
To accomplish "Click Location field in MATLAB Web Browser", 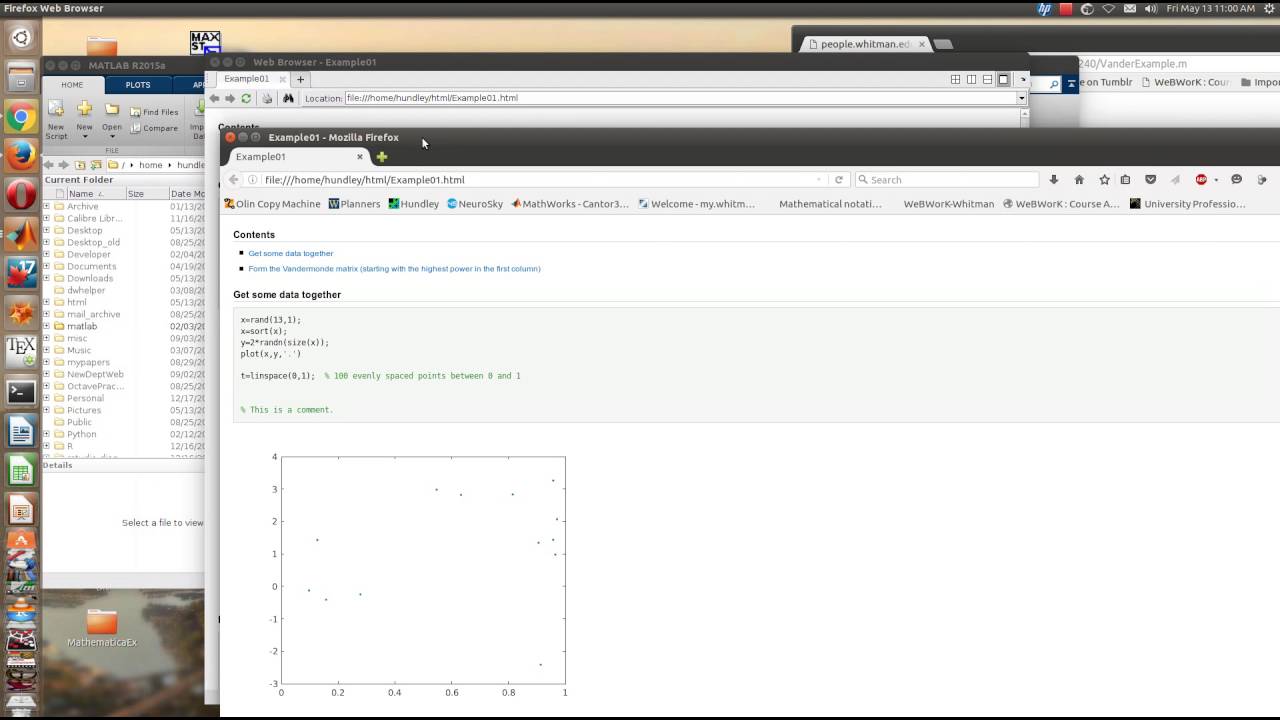I will coord(680,98).
